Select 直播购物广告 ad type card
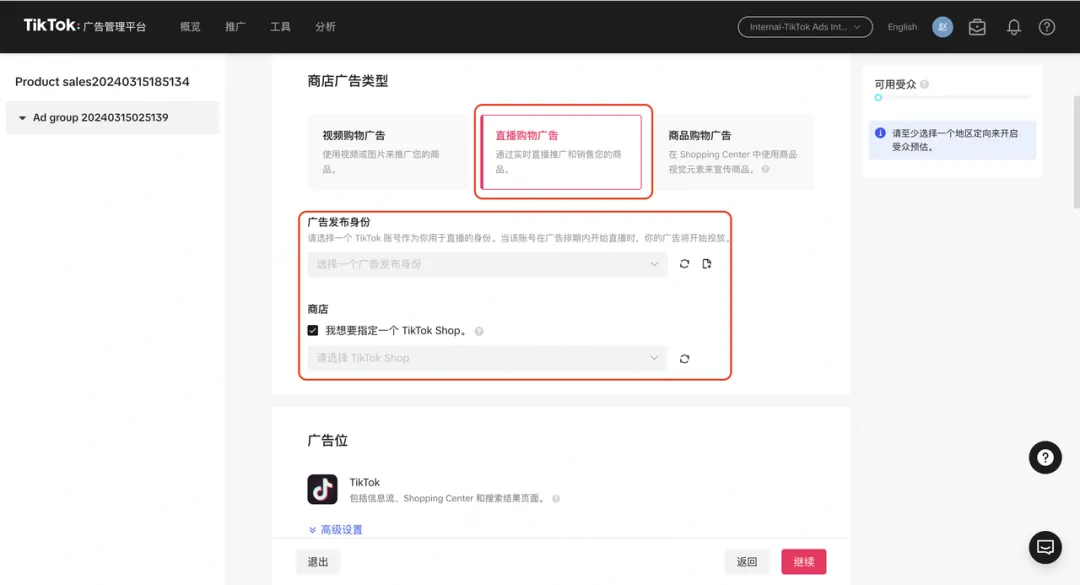Viewport: 1080px width, 585px height. tap(561, 152)
